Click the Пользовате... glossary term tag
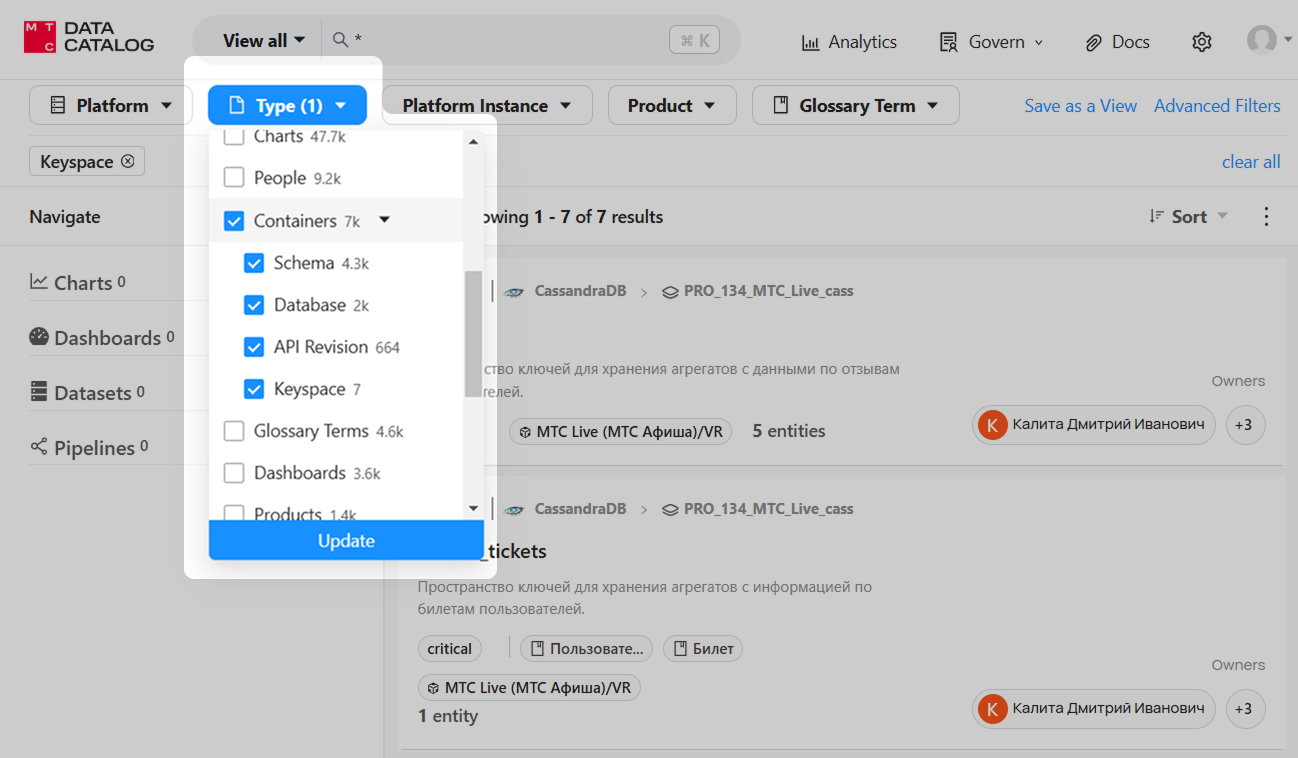Screen dimensions: 1298x758 click(x=586, y=649)
